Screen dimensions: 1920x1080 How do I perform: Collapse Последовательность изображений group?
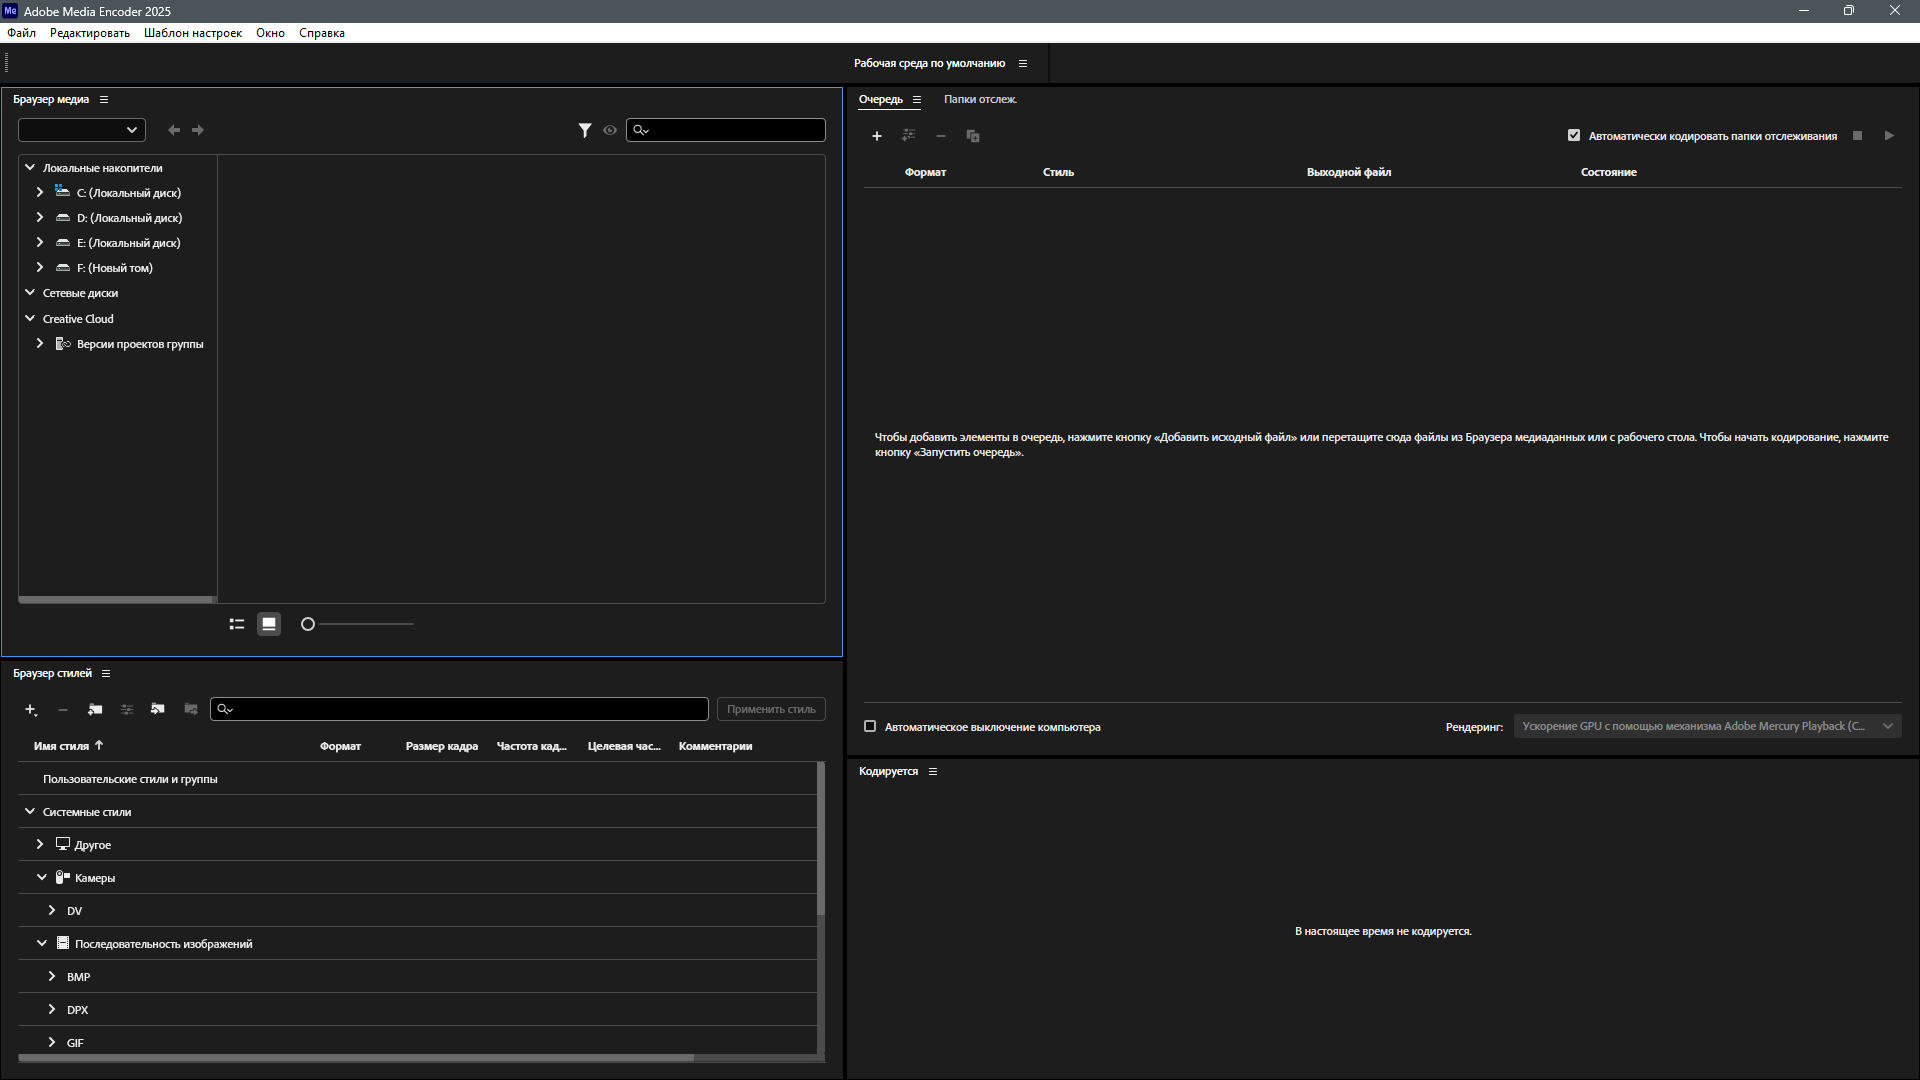(42, 944)
